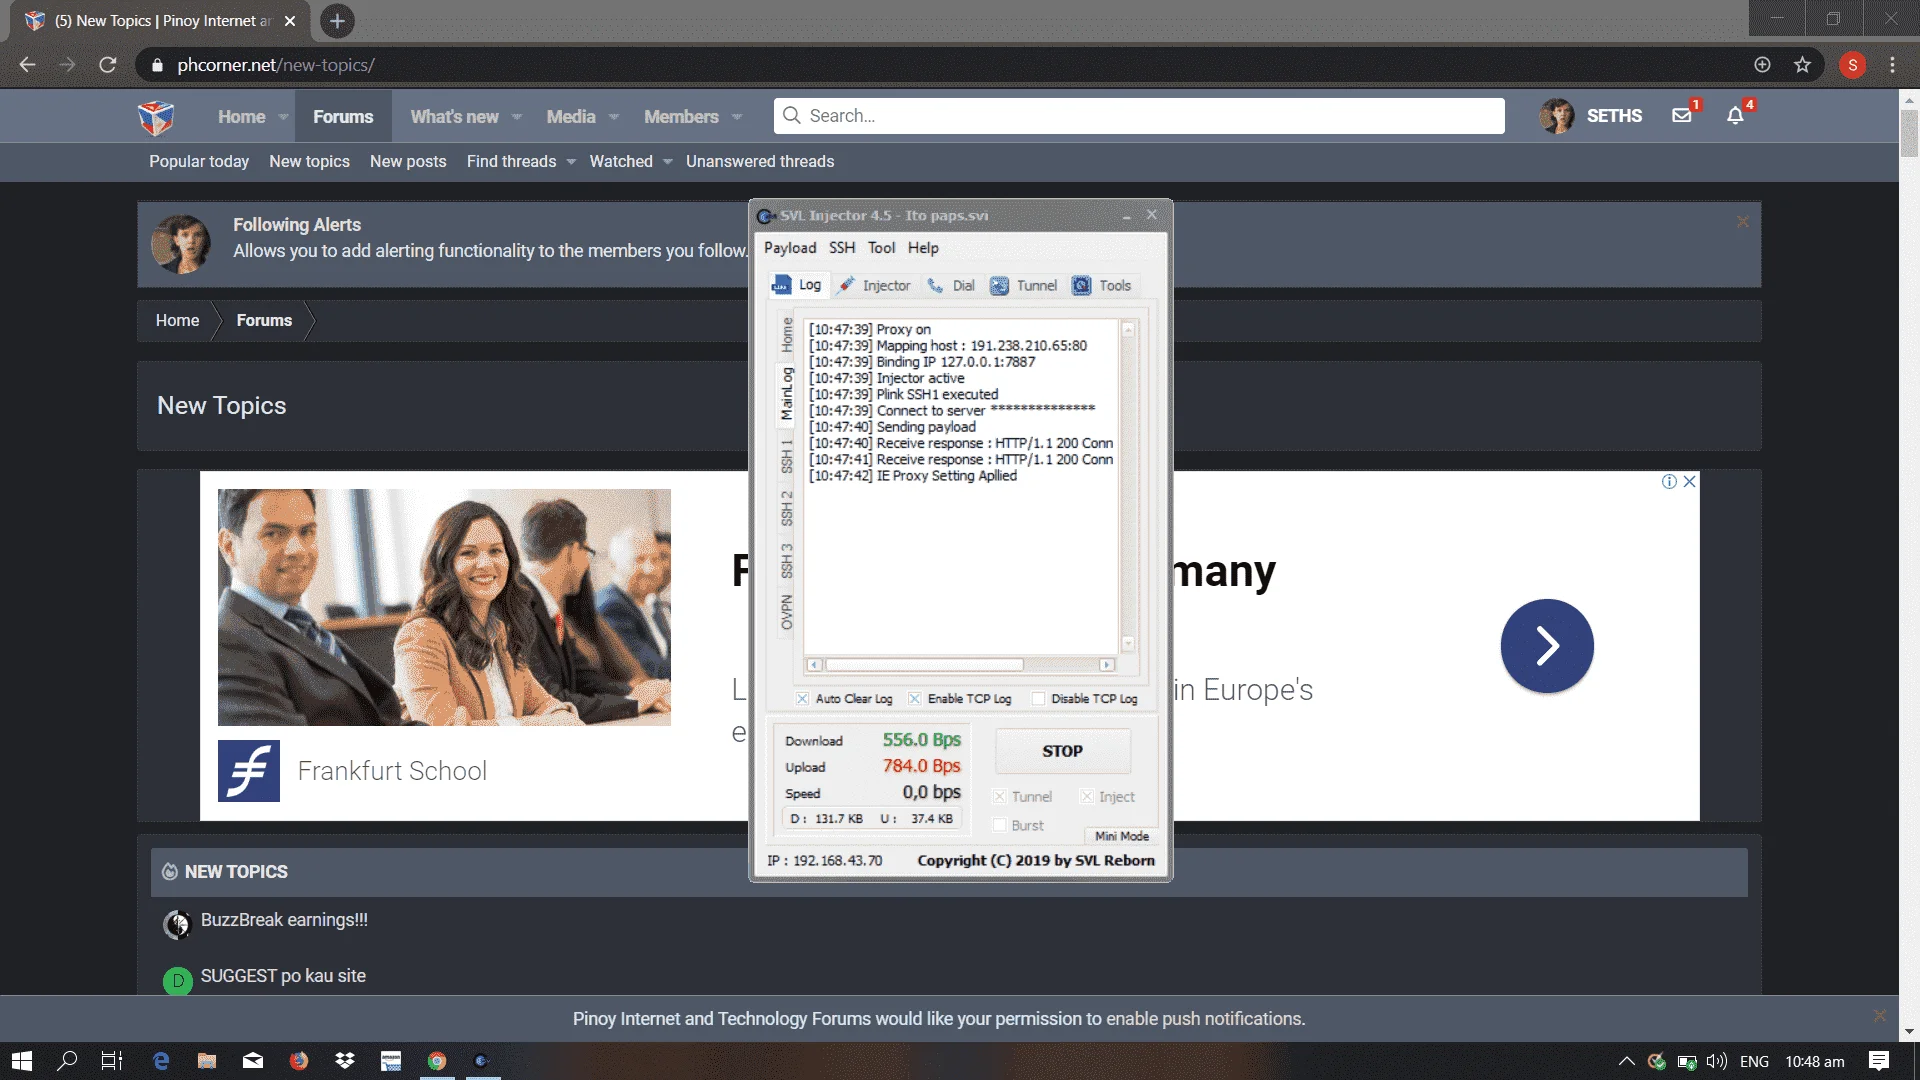This screenshot has width=1920, height=1080.
Task: Switch SVL Injector to Mini Mode
Action: pos(1121,836)
